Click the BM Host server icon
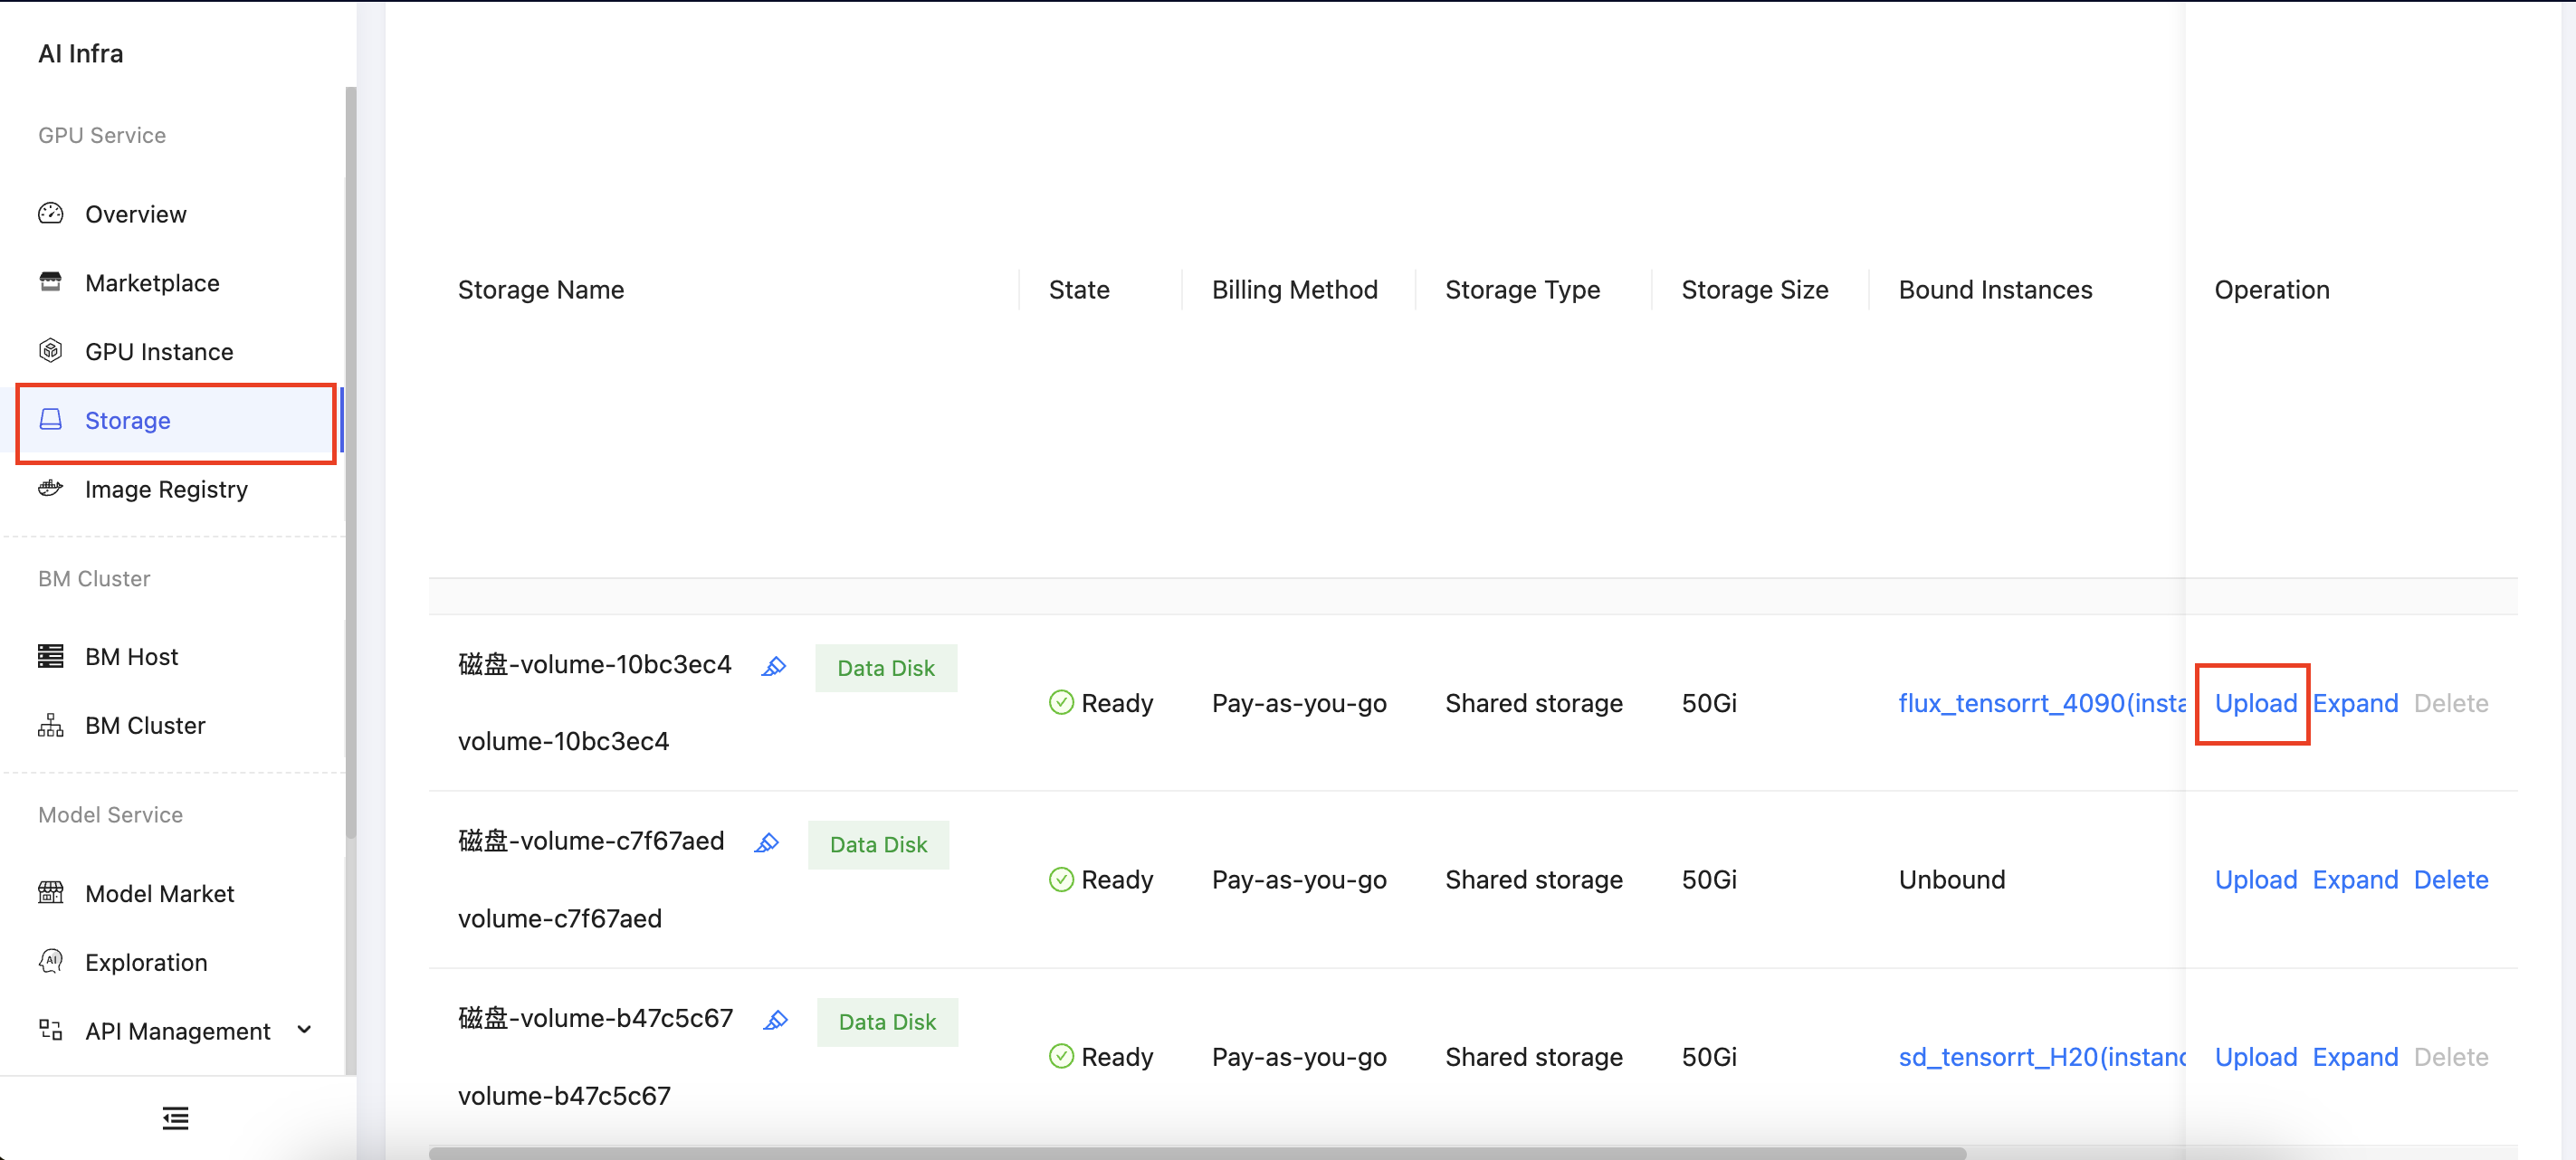2576x1160 pixels. click(51, 656)
